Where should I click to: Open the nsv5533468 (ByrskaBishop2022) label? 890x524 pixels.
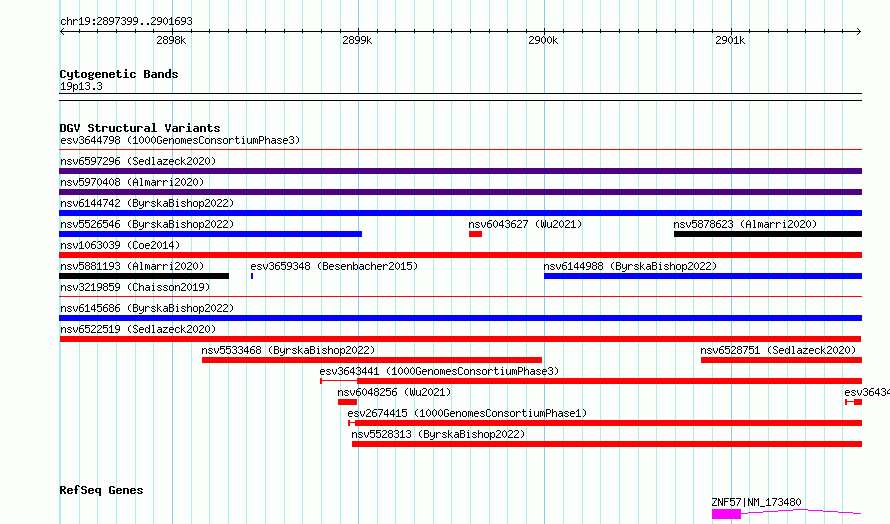coord(288,350)
